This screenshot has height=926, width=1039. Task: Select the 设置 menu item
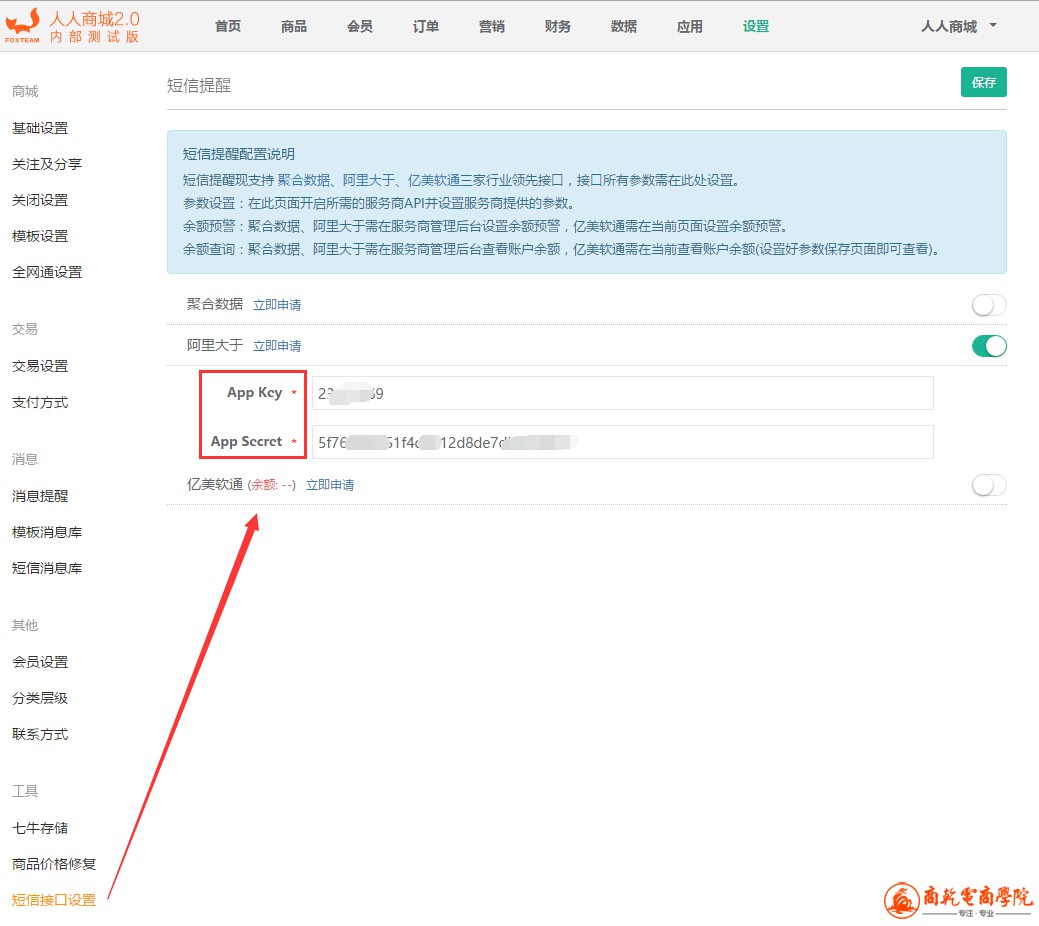756,27
